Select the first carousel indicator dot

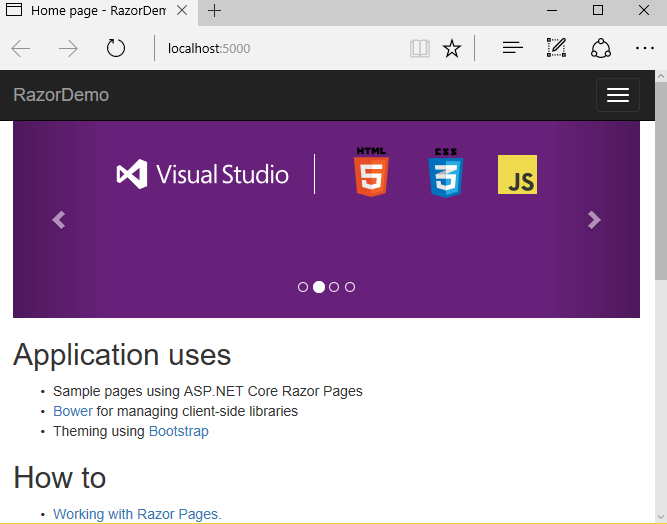coord(303,287)
